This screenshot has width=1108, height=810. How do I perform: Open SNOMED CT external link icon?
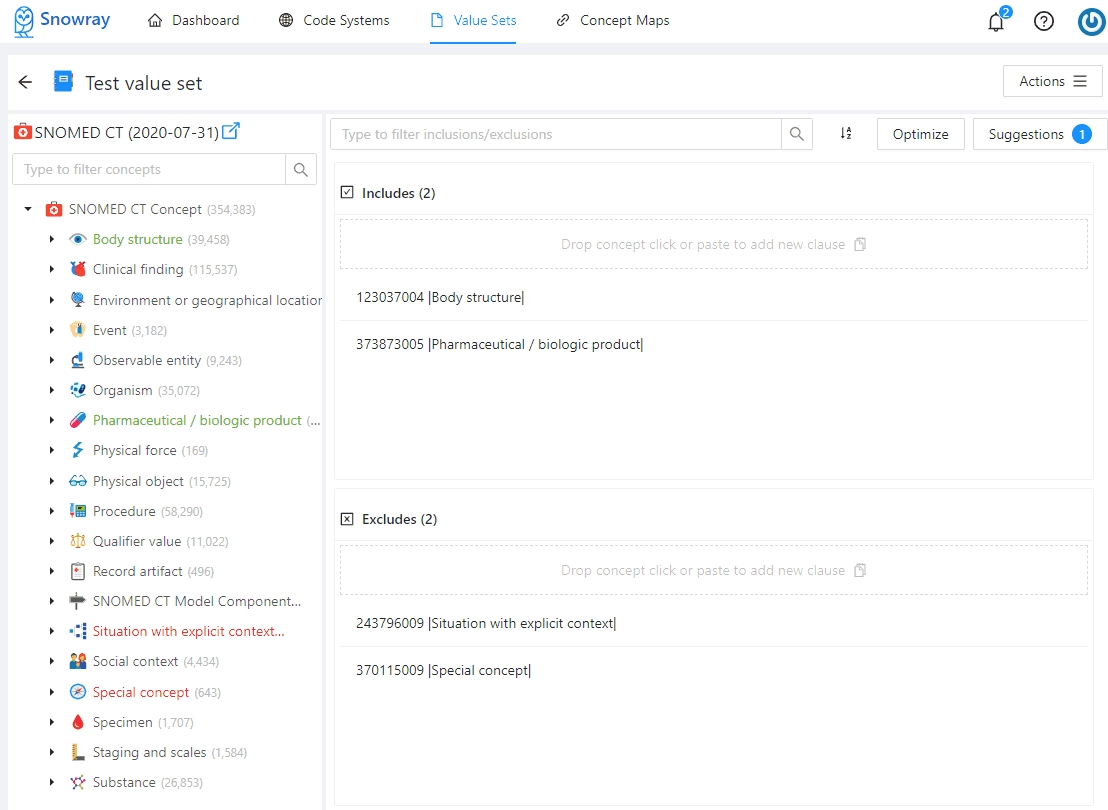point(231,131)
